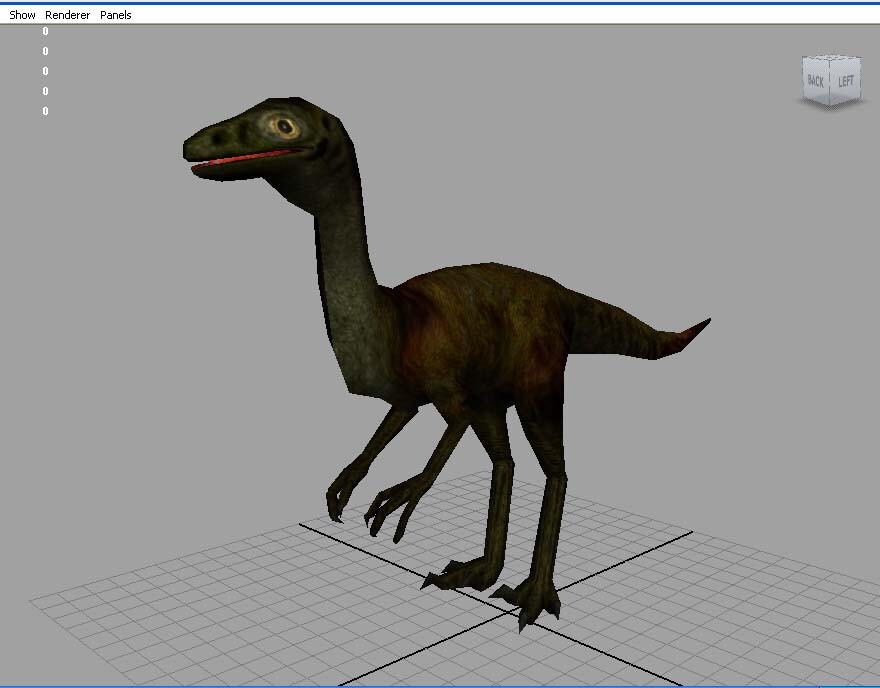Image resolution: width=880 pixels, height=688 pixels.
Task: Click the LEFT face of the ViewCube
Action: click(846, 79)
